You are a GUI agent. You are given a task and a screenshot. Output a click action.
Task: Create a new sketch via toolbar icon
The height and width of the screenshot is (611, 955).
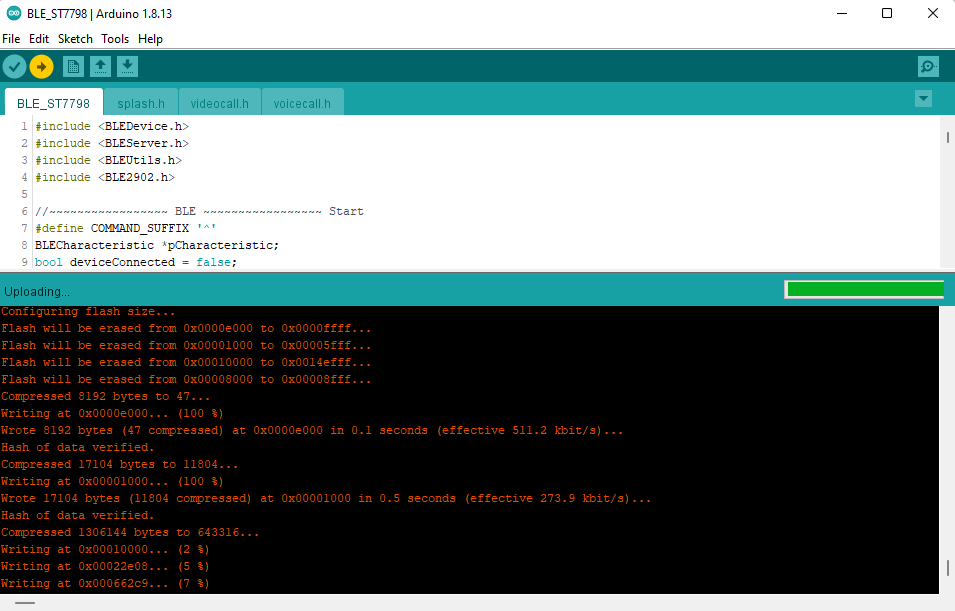point(73,66)
